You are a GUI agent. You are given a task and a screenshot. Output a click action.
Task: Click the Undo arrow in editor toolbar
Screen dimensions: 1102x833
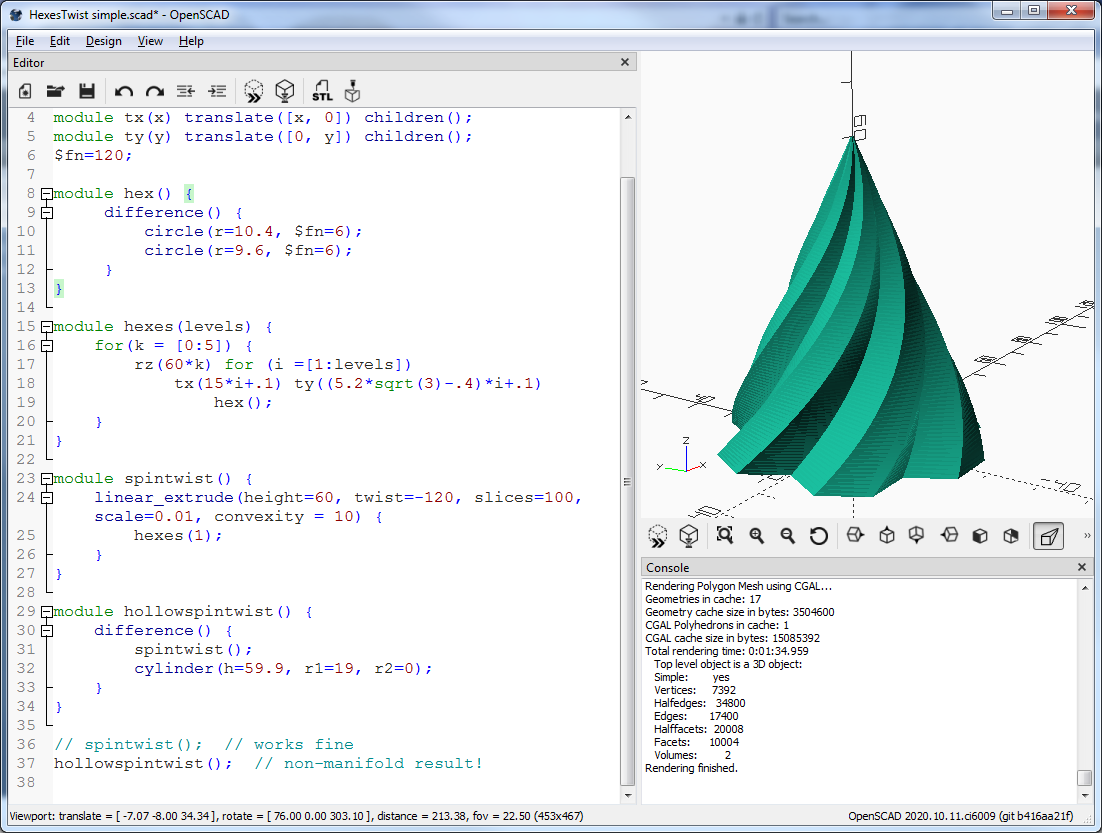coord(124,91)
